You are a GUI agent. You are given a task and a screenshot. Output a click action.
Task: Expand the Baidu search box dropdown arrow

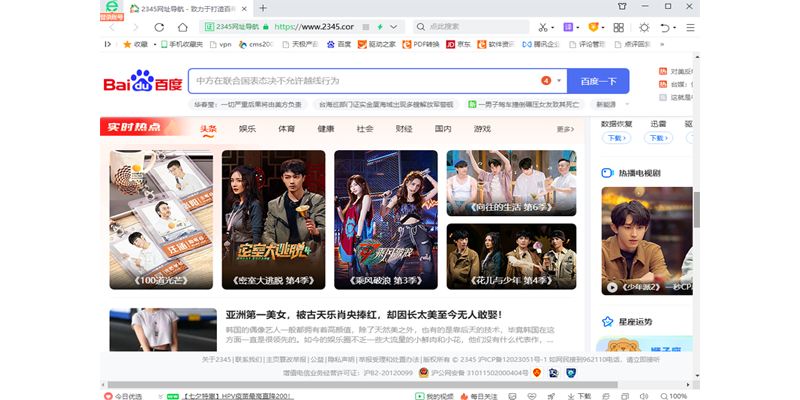point(559,81)
